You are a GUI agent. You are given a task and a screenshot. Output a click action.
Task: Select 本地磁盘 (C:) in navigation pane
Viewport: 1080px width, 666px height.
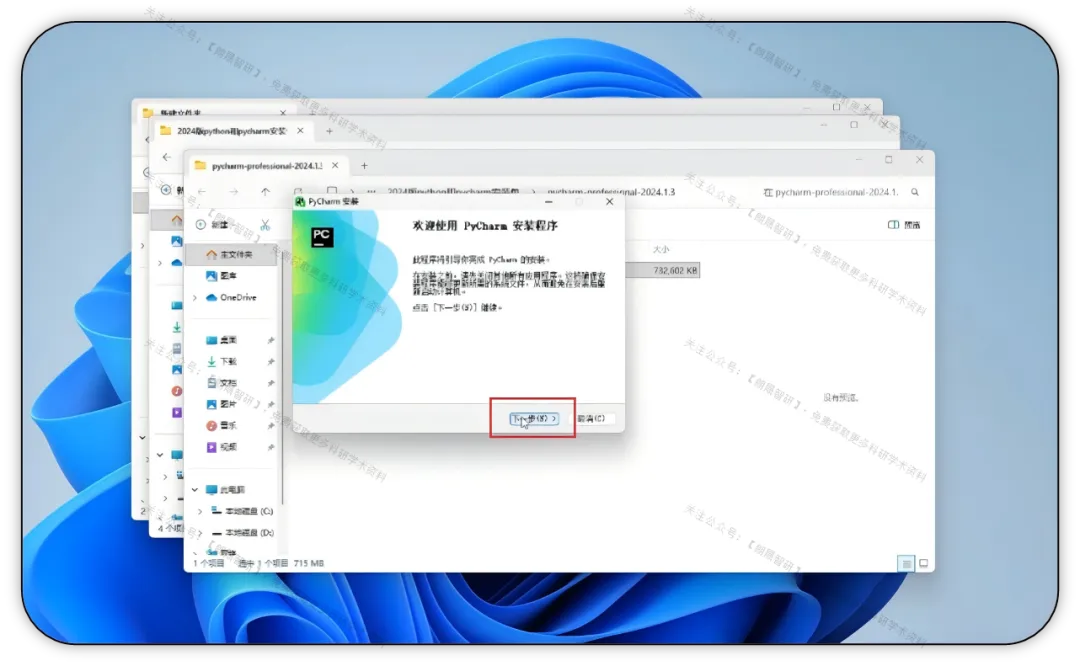[242, 511]
